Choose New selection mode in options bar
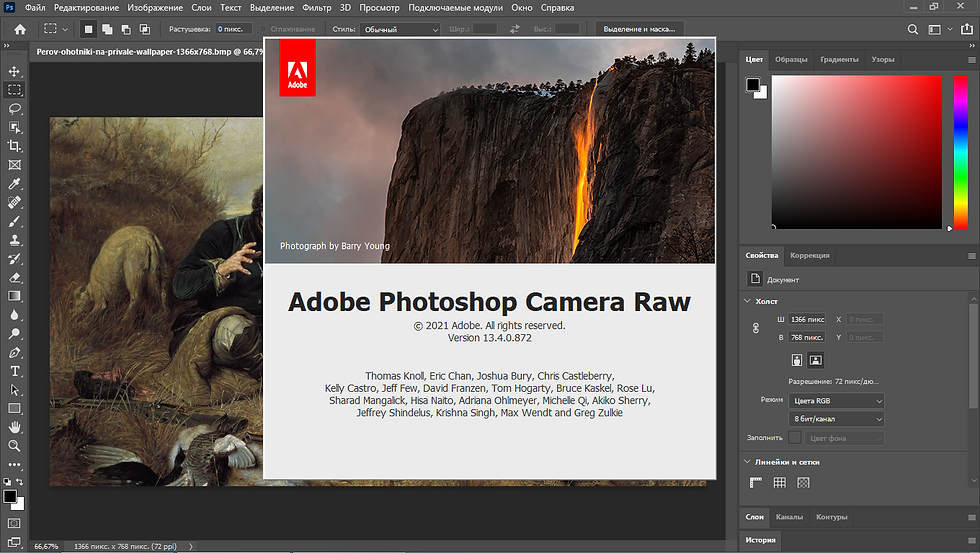980x553 pixels. click(89, 29)
